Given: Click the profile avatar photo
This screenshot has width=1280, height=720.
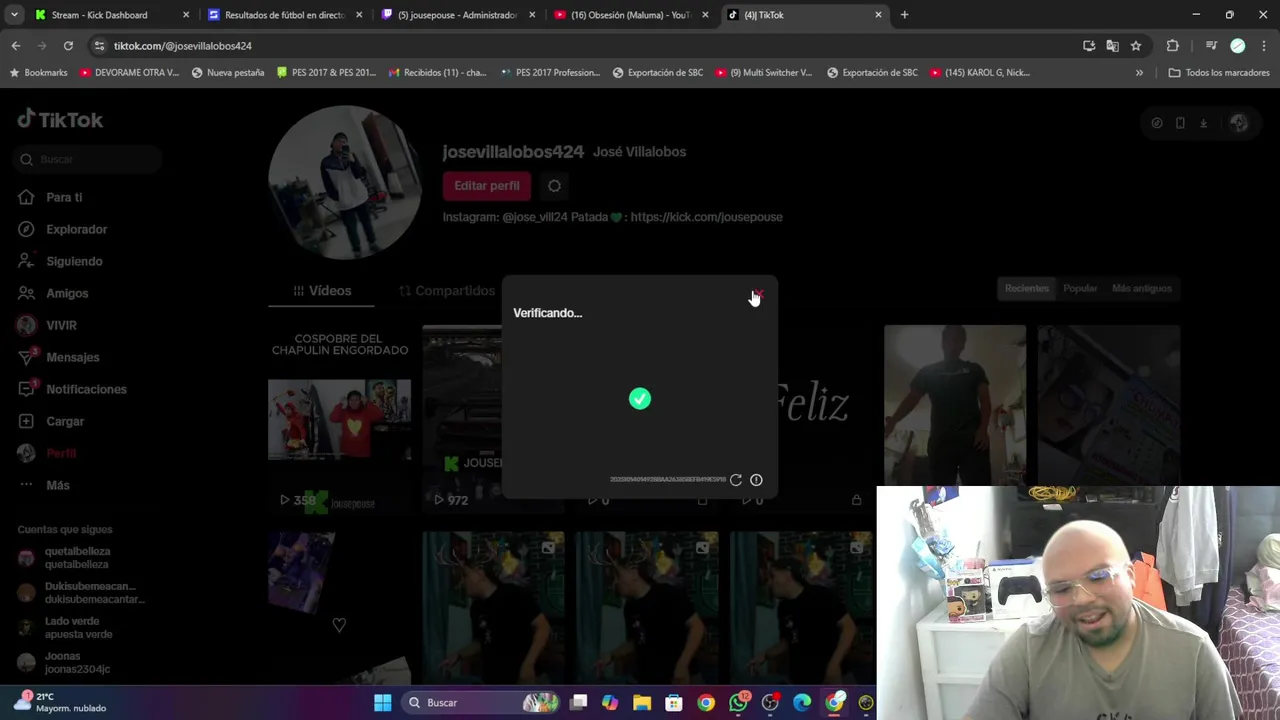Looking at the screenshot, I should click(345, 182).
